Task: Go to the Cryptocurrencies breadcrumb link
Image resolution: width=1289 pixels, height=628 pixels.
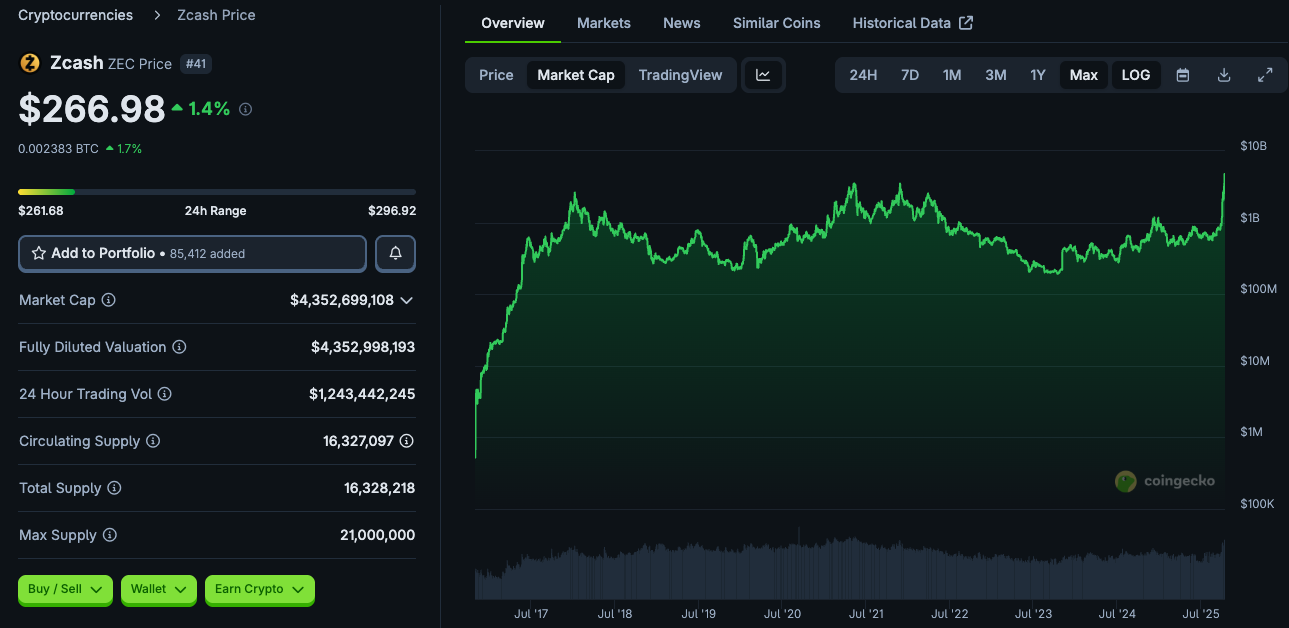Action: [x=75, y=15]
